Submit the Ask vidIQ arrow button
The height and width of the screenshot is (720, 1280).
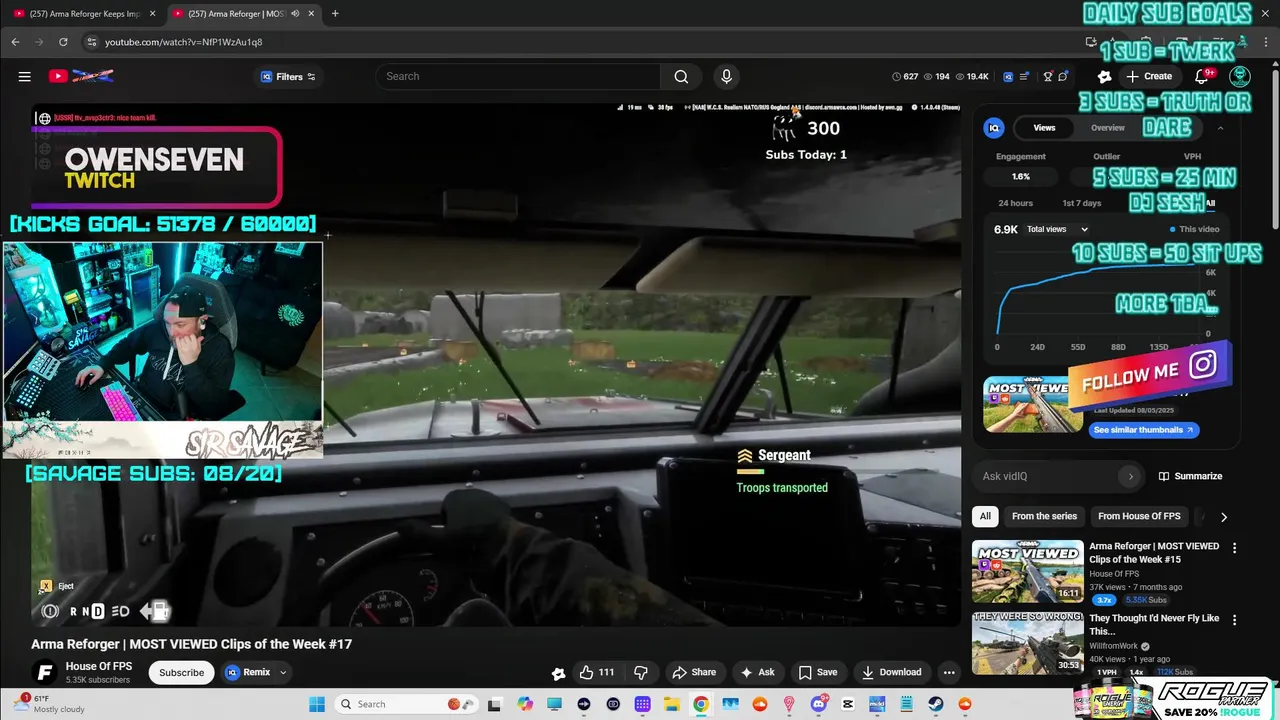point(1131,476)
